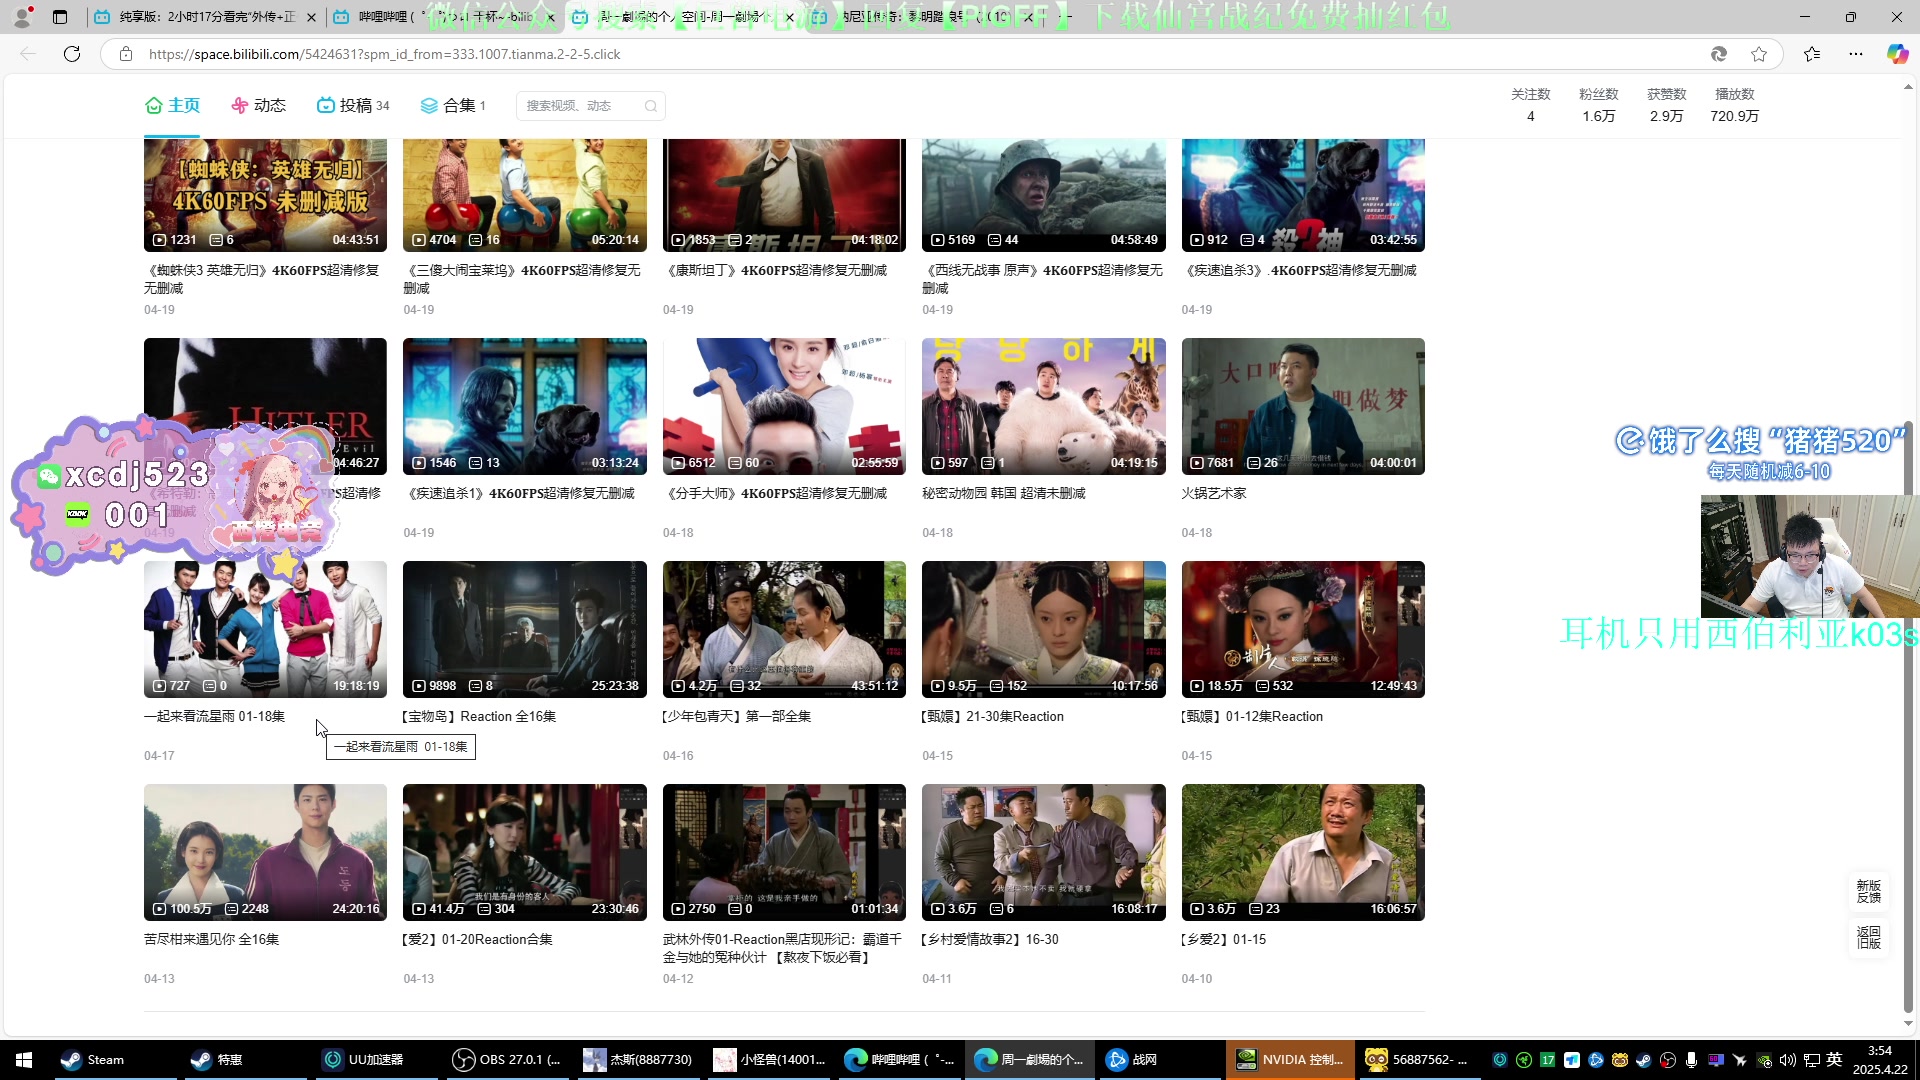Open 三傻大闹宝莱坞 video thumbnail

525,195
